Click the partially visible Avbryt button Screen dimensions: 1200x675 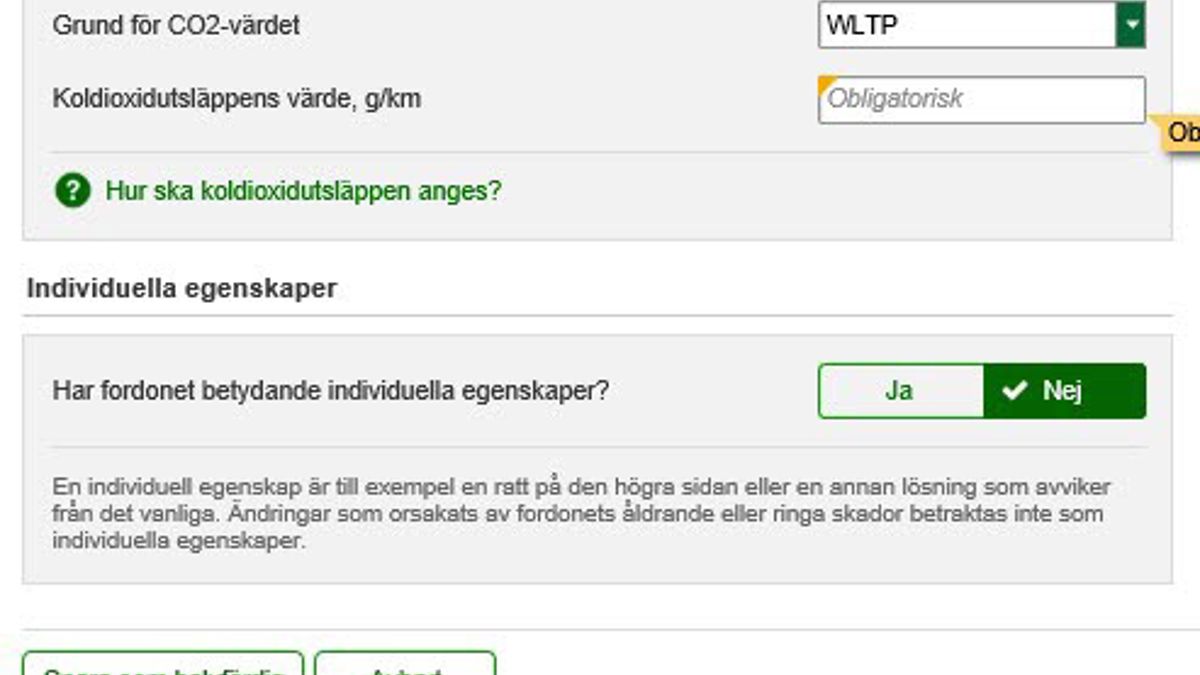405,664
